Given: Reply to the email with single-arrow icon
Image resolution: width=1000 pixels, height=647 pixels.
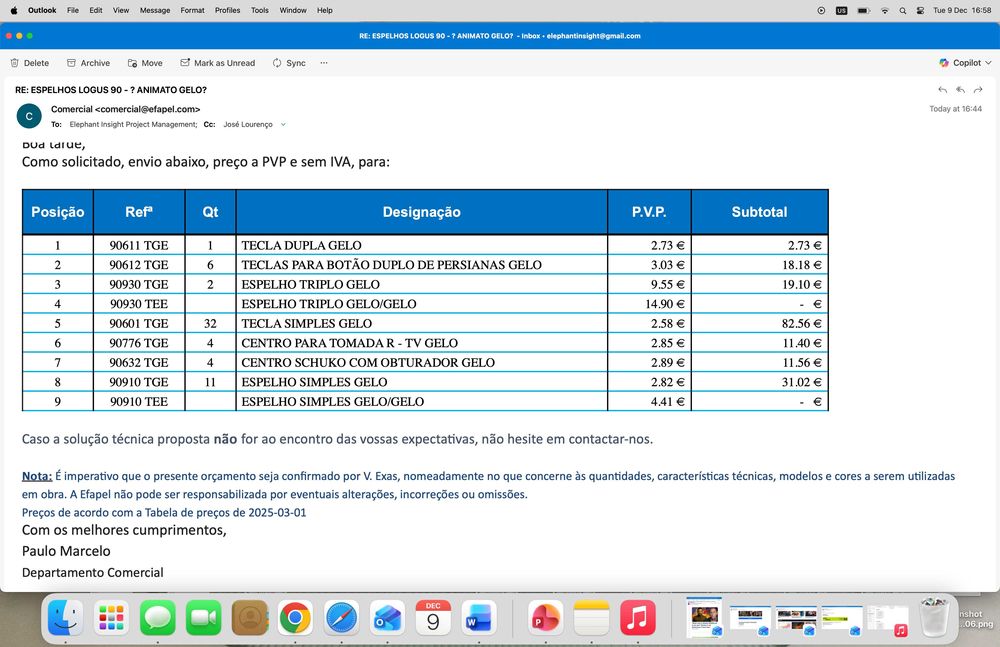Looking at the screenshot, I should (943, 90).
